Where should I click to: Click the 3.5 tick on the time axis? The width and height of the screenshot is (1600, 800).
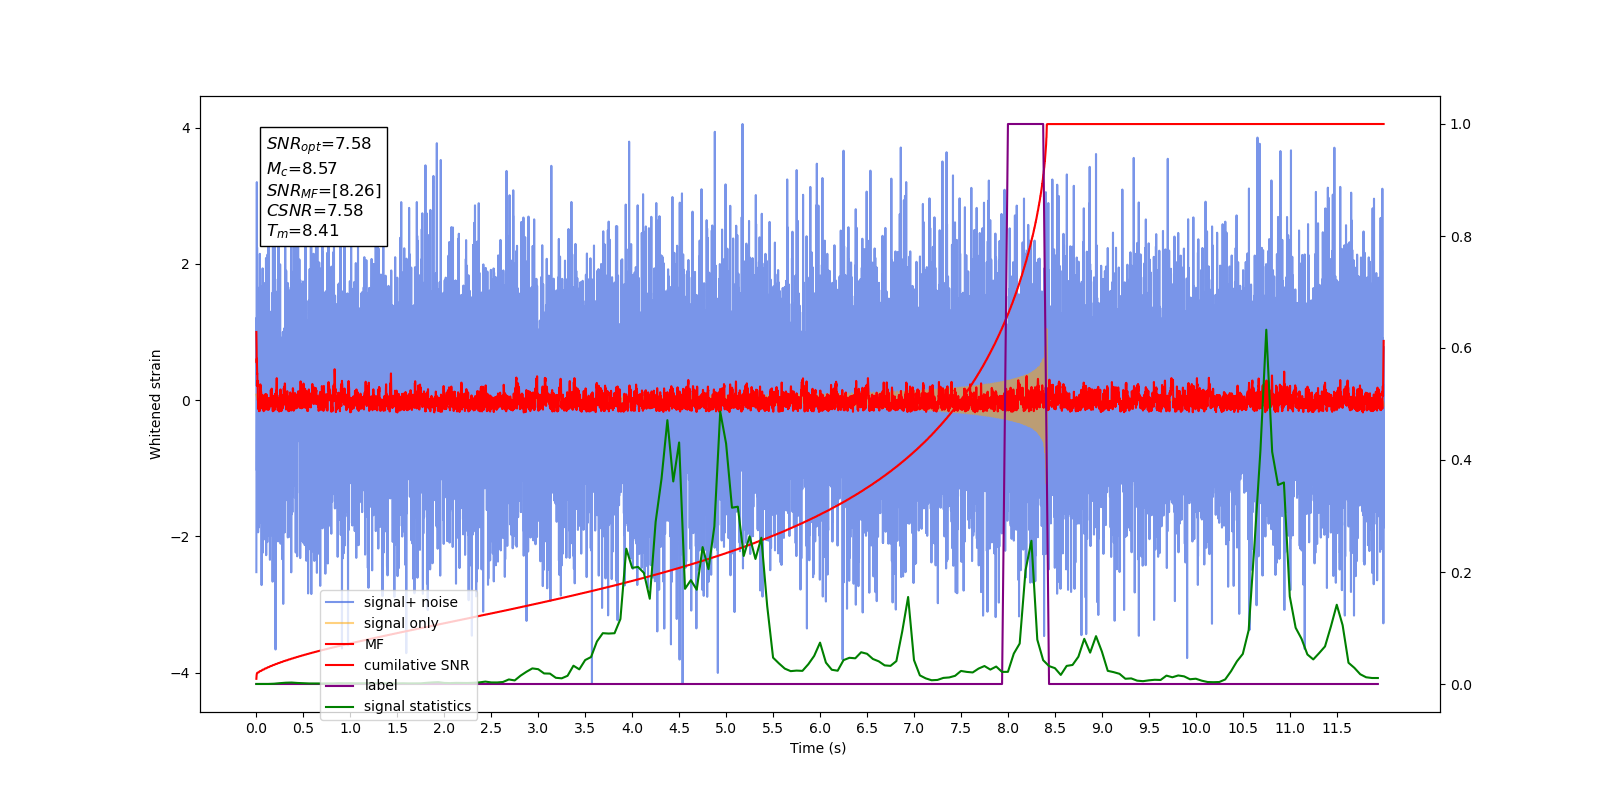[585, 728]
